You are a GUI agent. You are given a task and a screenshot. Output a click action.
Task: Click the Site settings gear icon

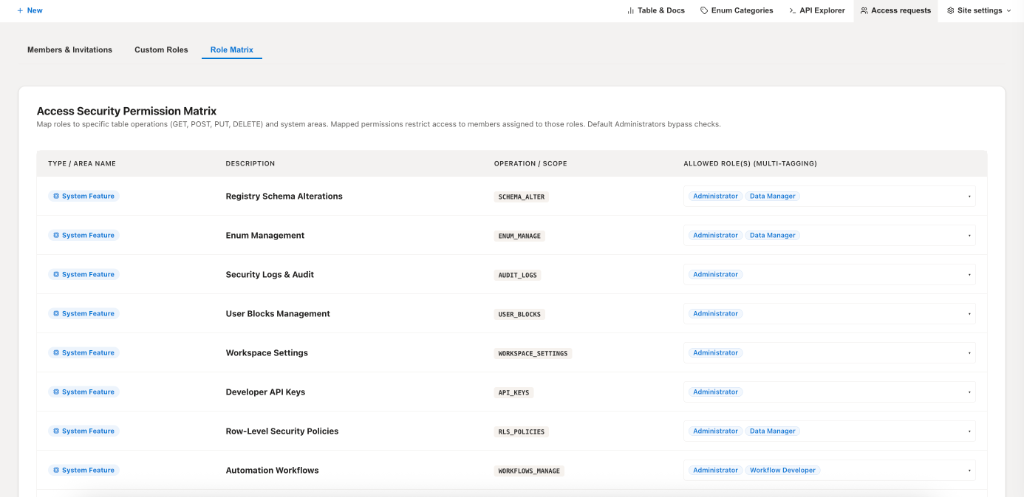tap(950, 10)
